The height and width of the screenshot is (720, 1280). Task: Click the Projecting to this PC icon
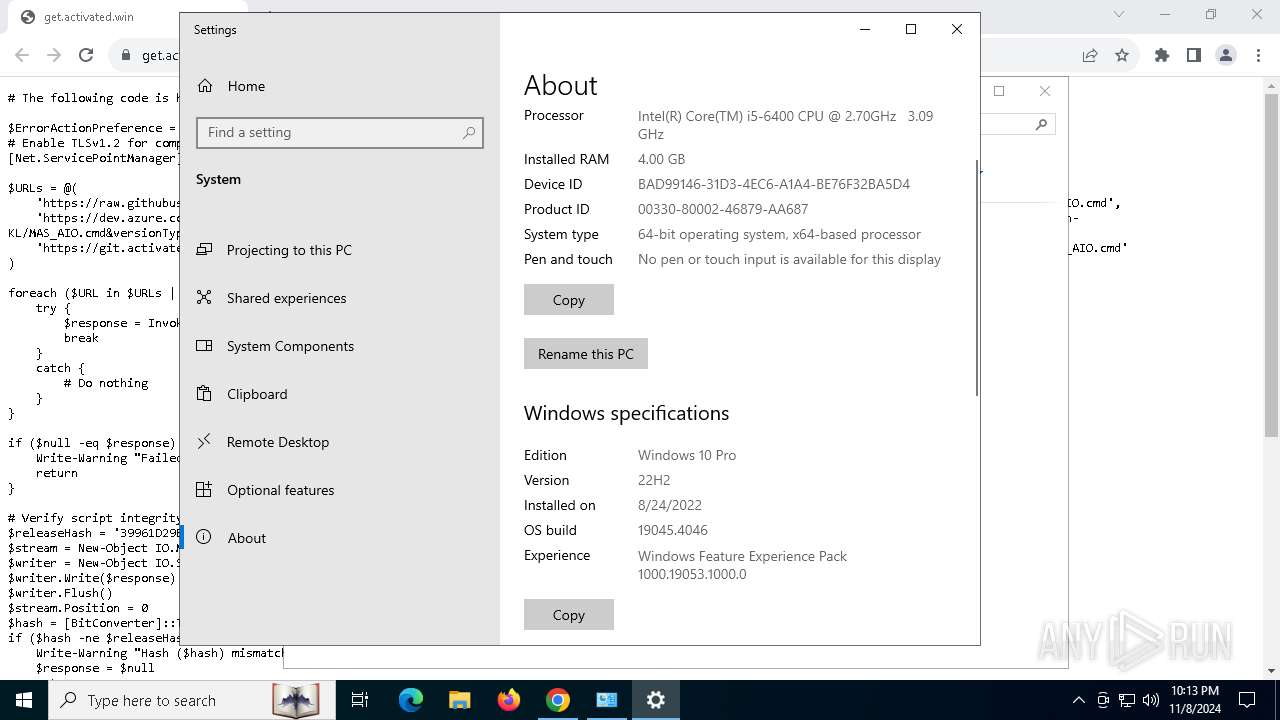tap(204, 250)
